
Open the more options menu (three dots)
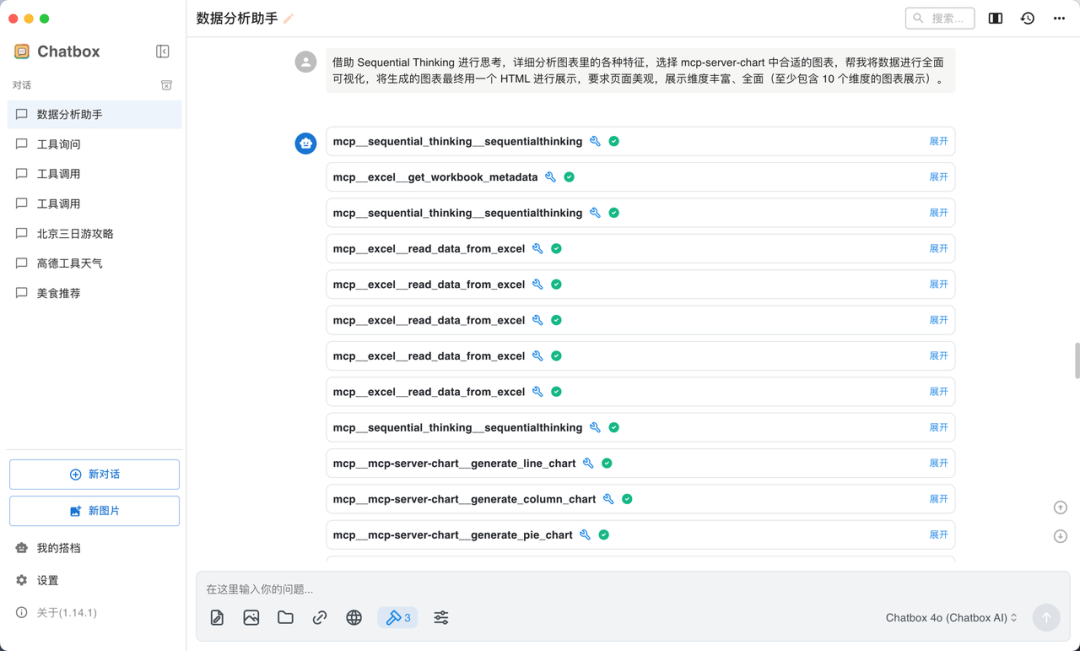pos(1059,18)
